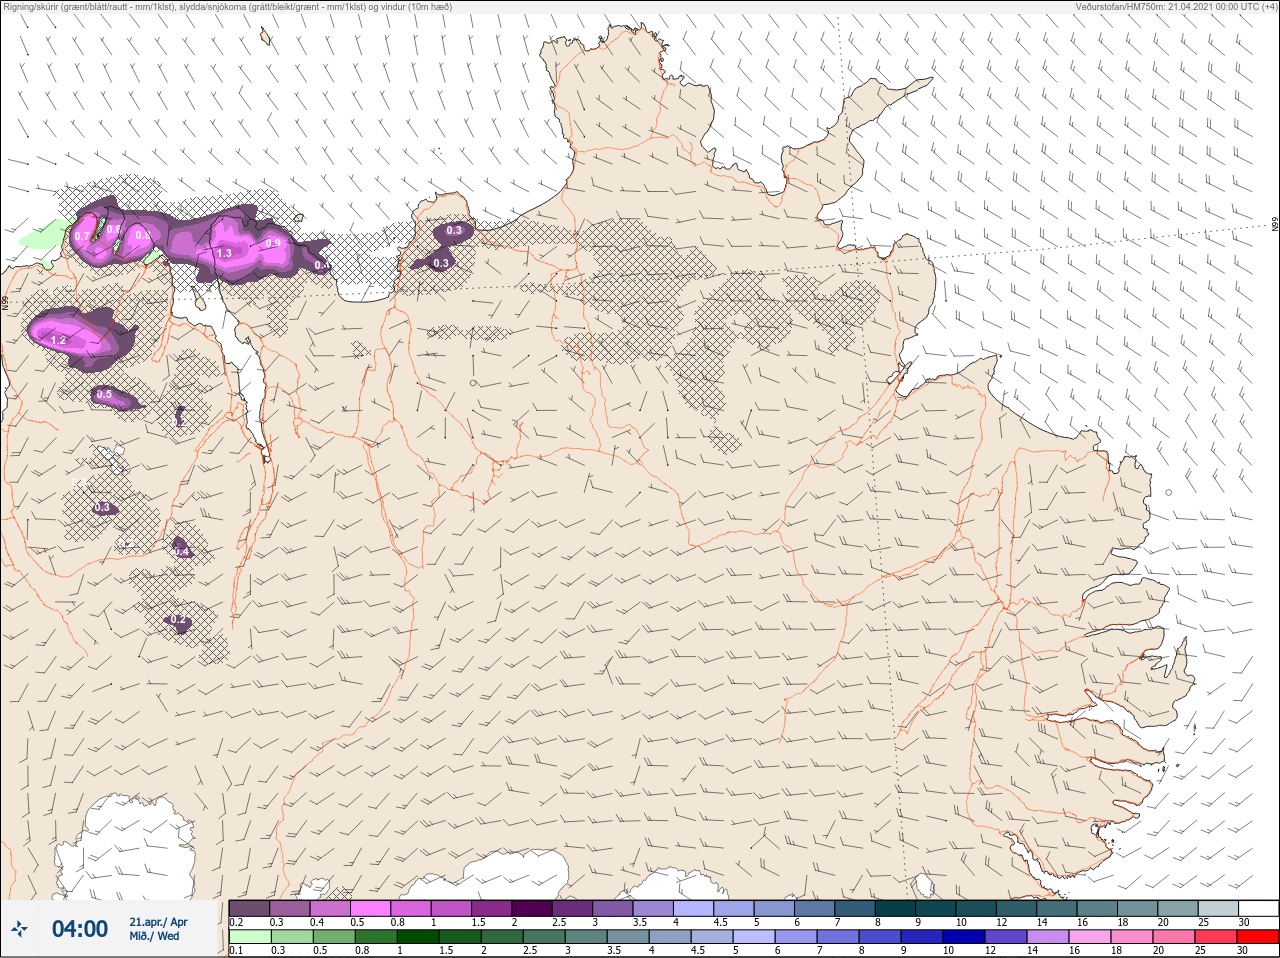
Task: Click the 'Rigning/skúrir' map title header
Action: point(227,6)
